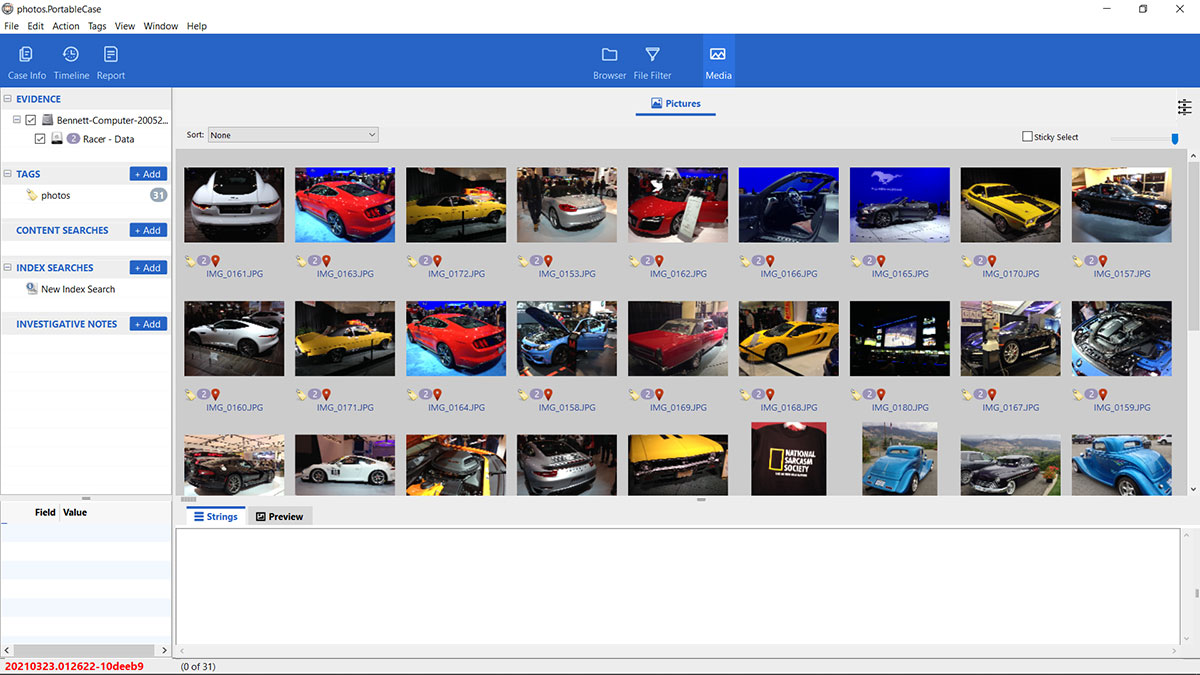Image resolution: width=1200 pixels, height=675 pixels.
Task: Open the Case Info view
Action: pyautogui.click(x=27, y=62)
